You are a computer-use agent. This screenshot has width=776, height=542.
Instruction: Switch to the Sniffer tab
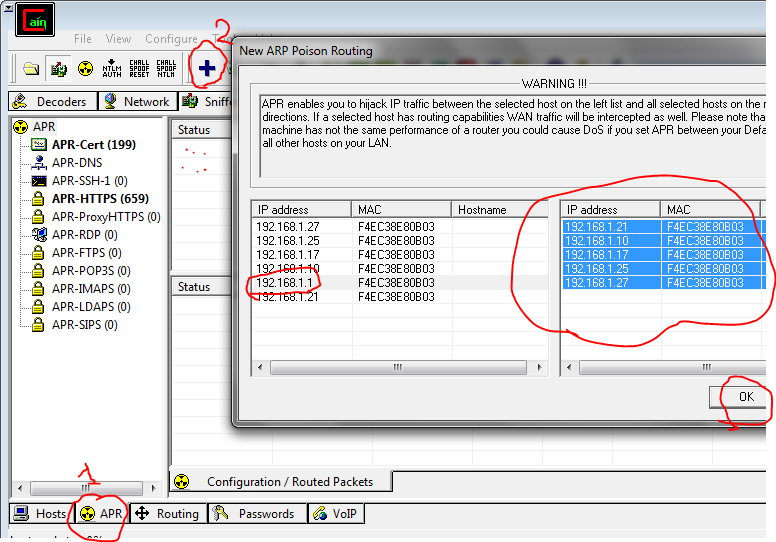[x=206, y=101]
